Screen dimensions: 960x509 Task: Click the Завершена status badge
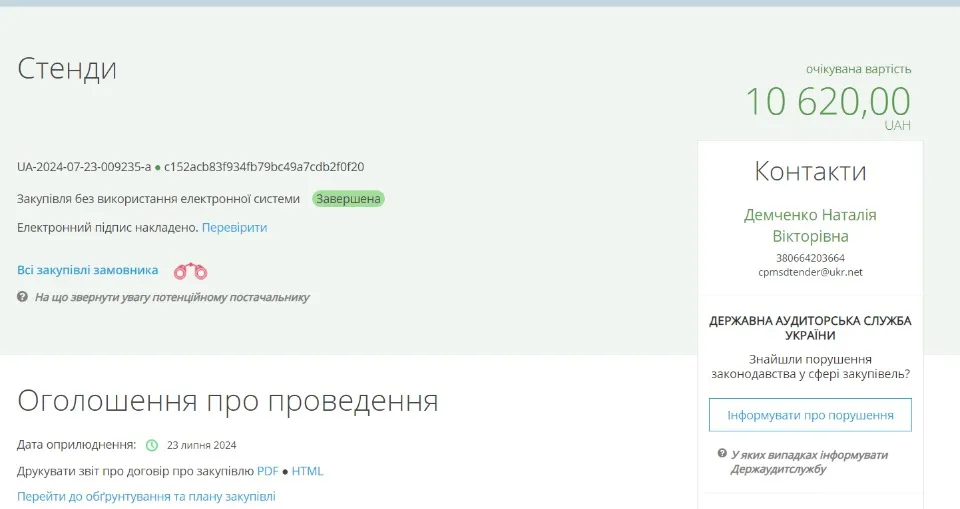coord(348,199)
